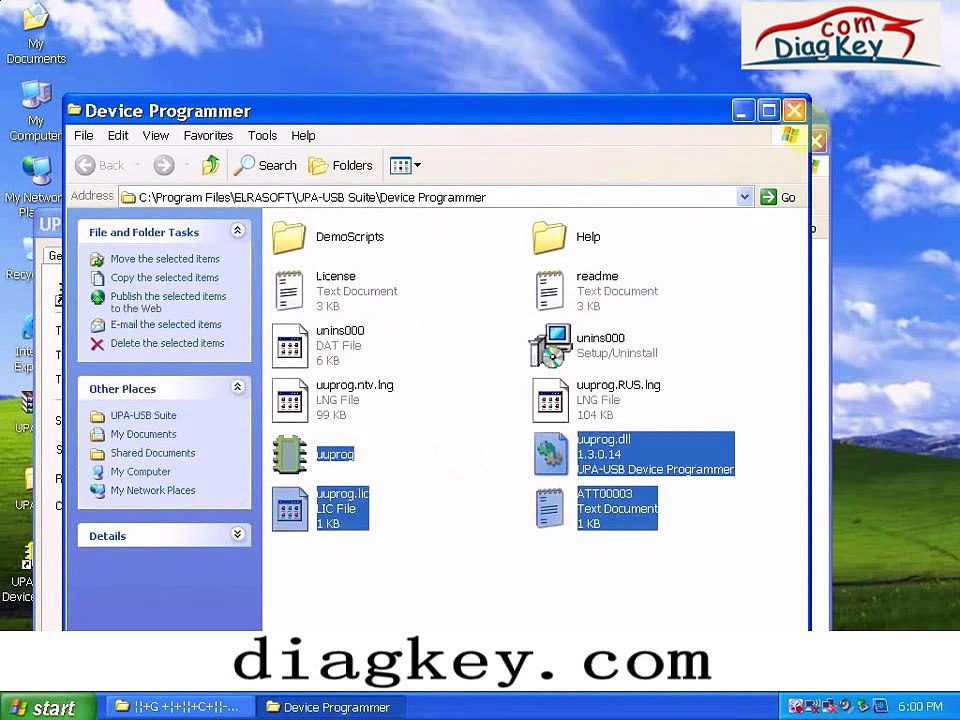Open the Edit menu
This screenshot has height=720, width=960.
[x=118, y=135]
